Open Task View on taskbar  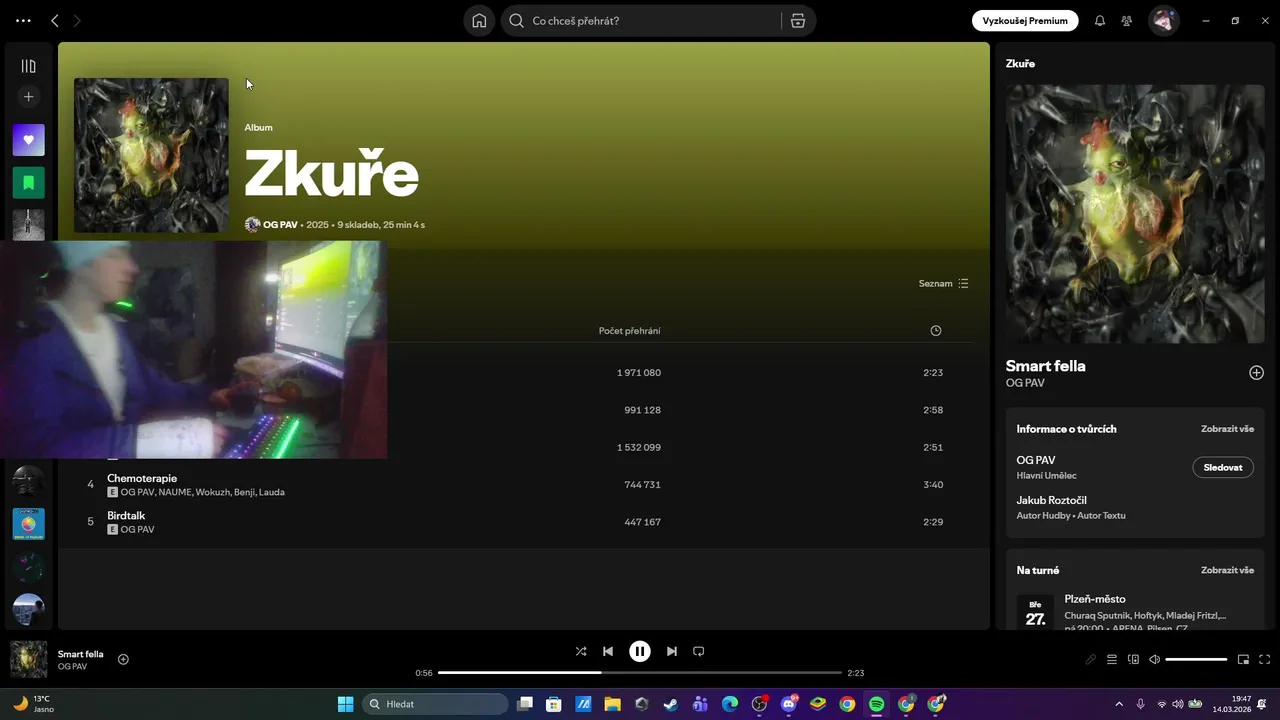[x=524, y=704]
